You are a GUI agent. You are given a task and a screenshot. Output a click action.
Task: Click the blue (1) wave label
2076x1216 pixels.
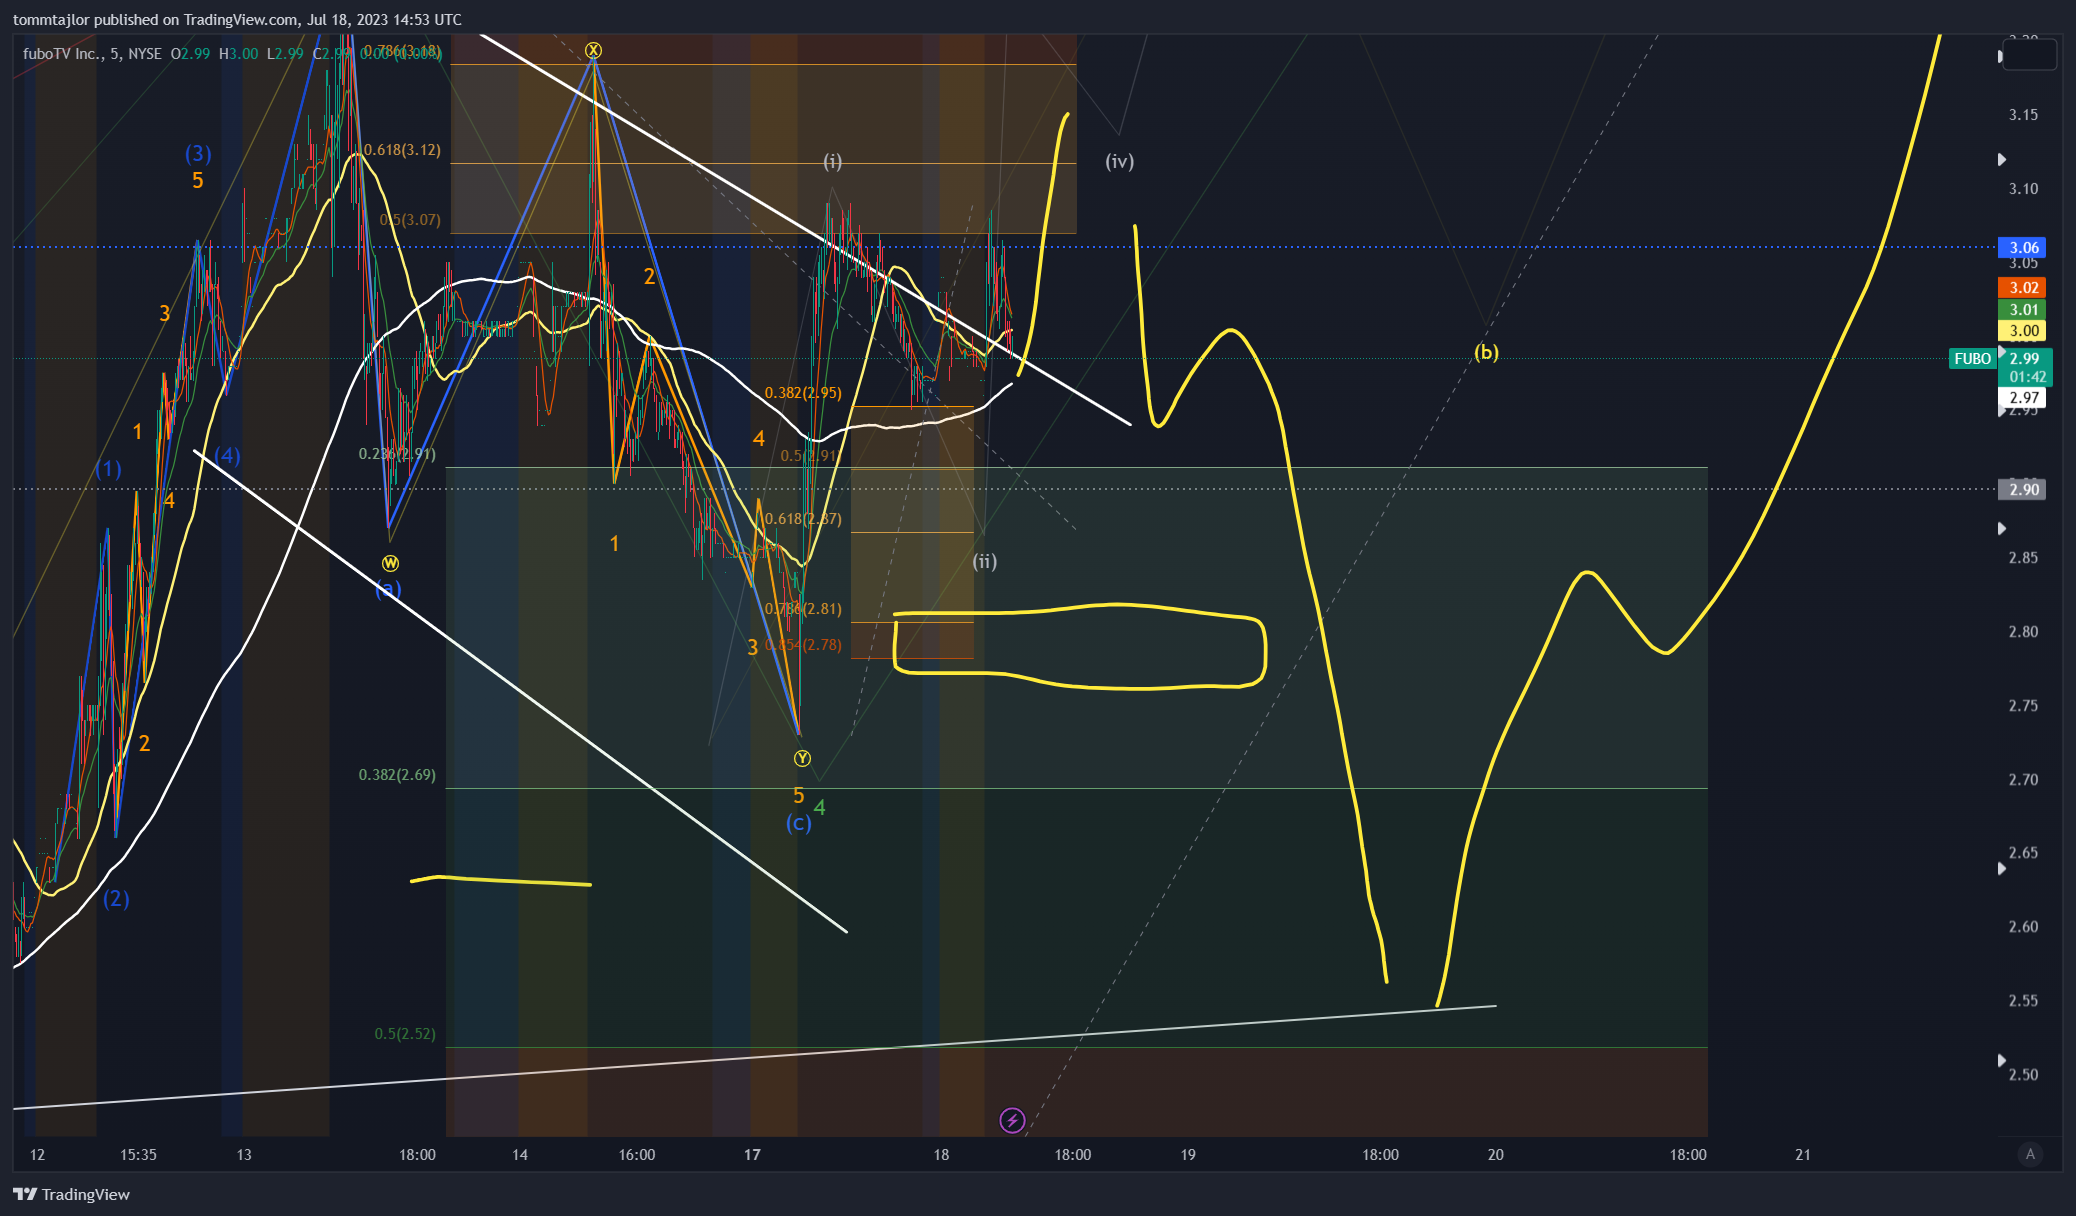click(x=109, y=469)
